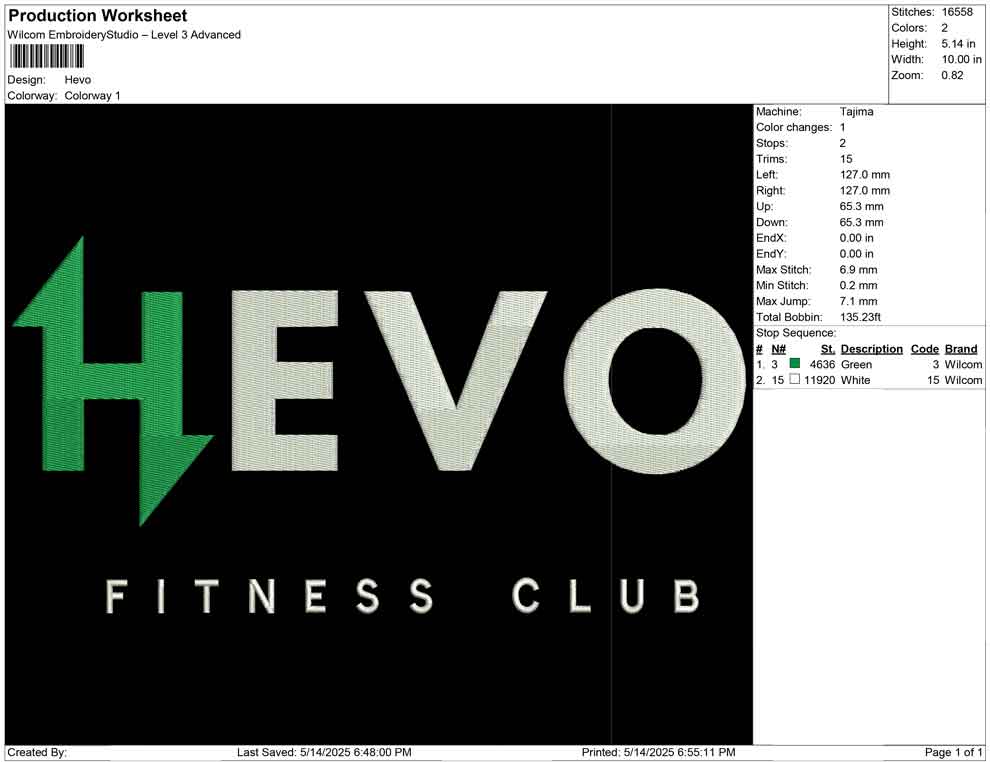
Task: Click the 'Stop Sequence:' heading
Action: (796, 333)
